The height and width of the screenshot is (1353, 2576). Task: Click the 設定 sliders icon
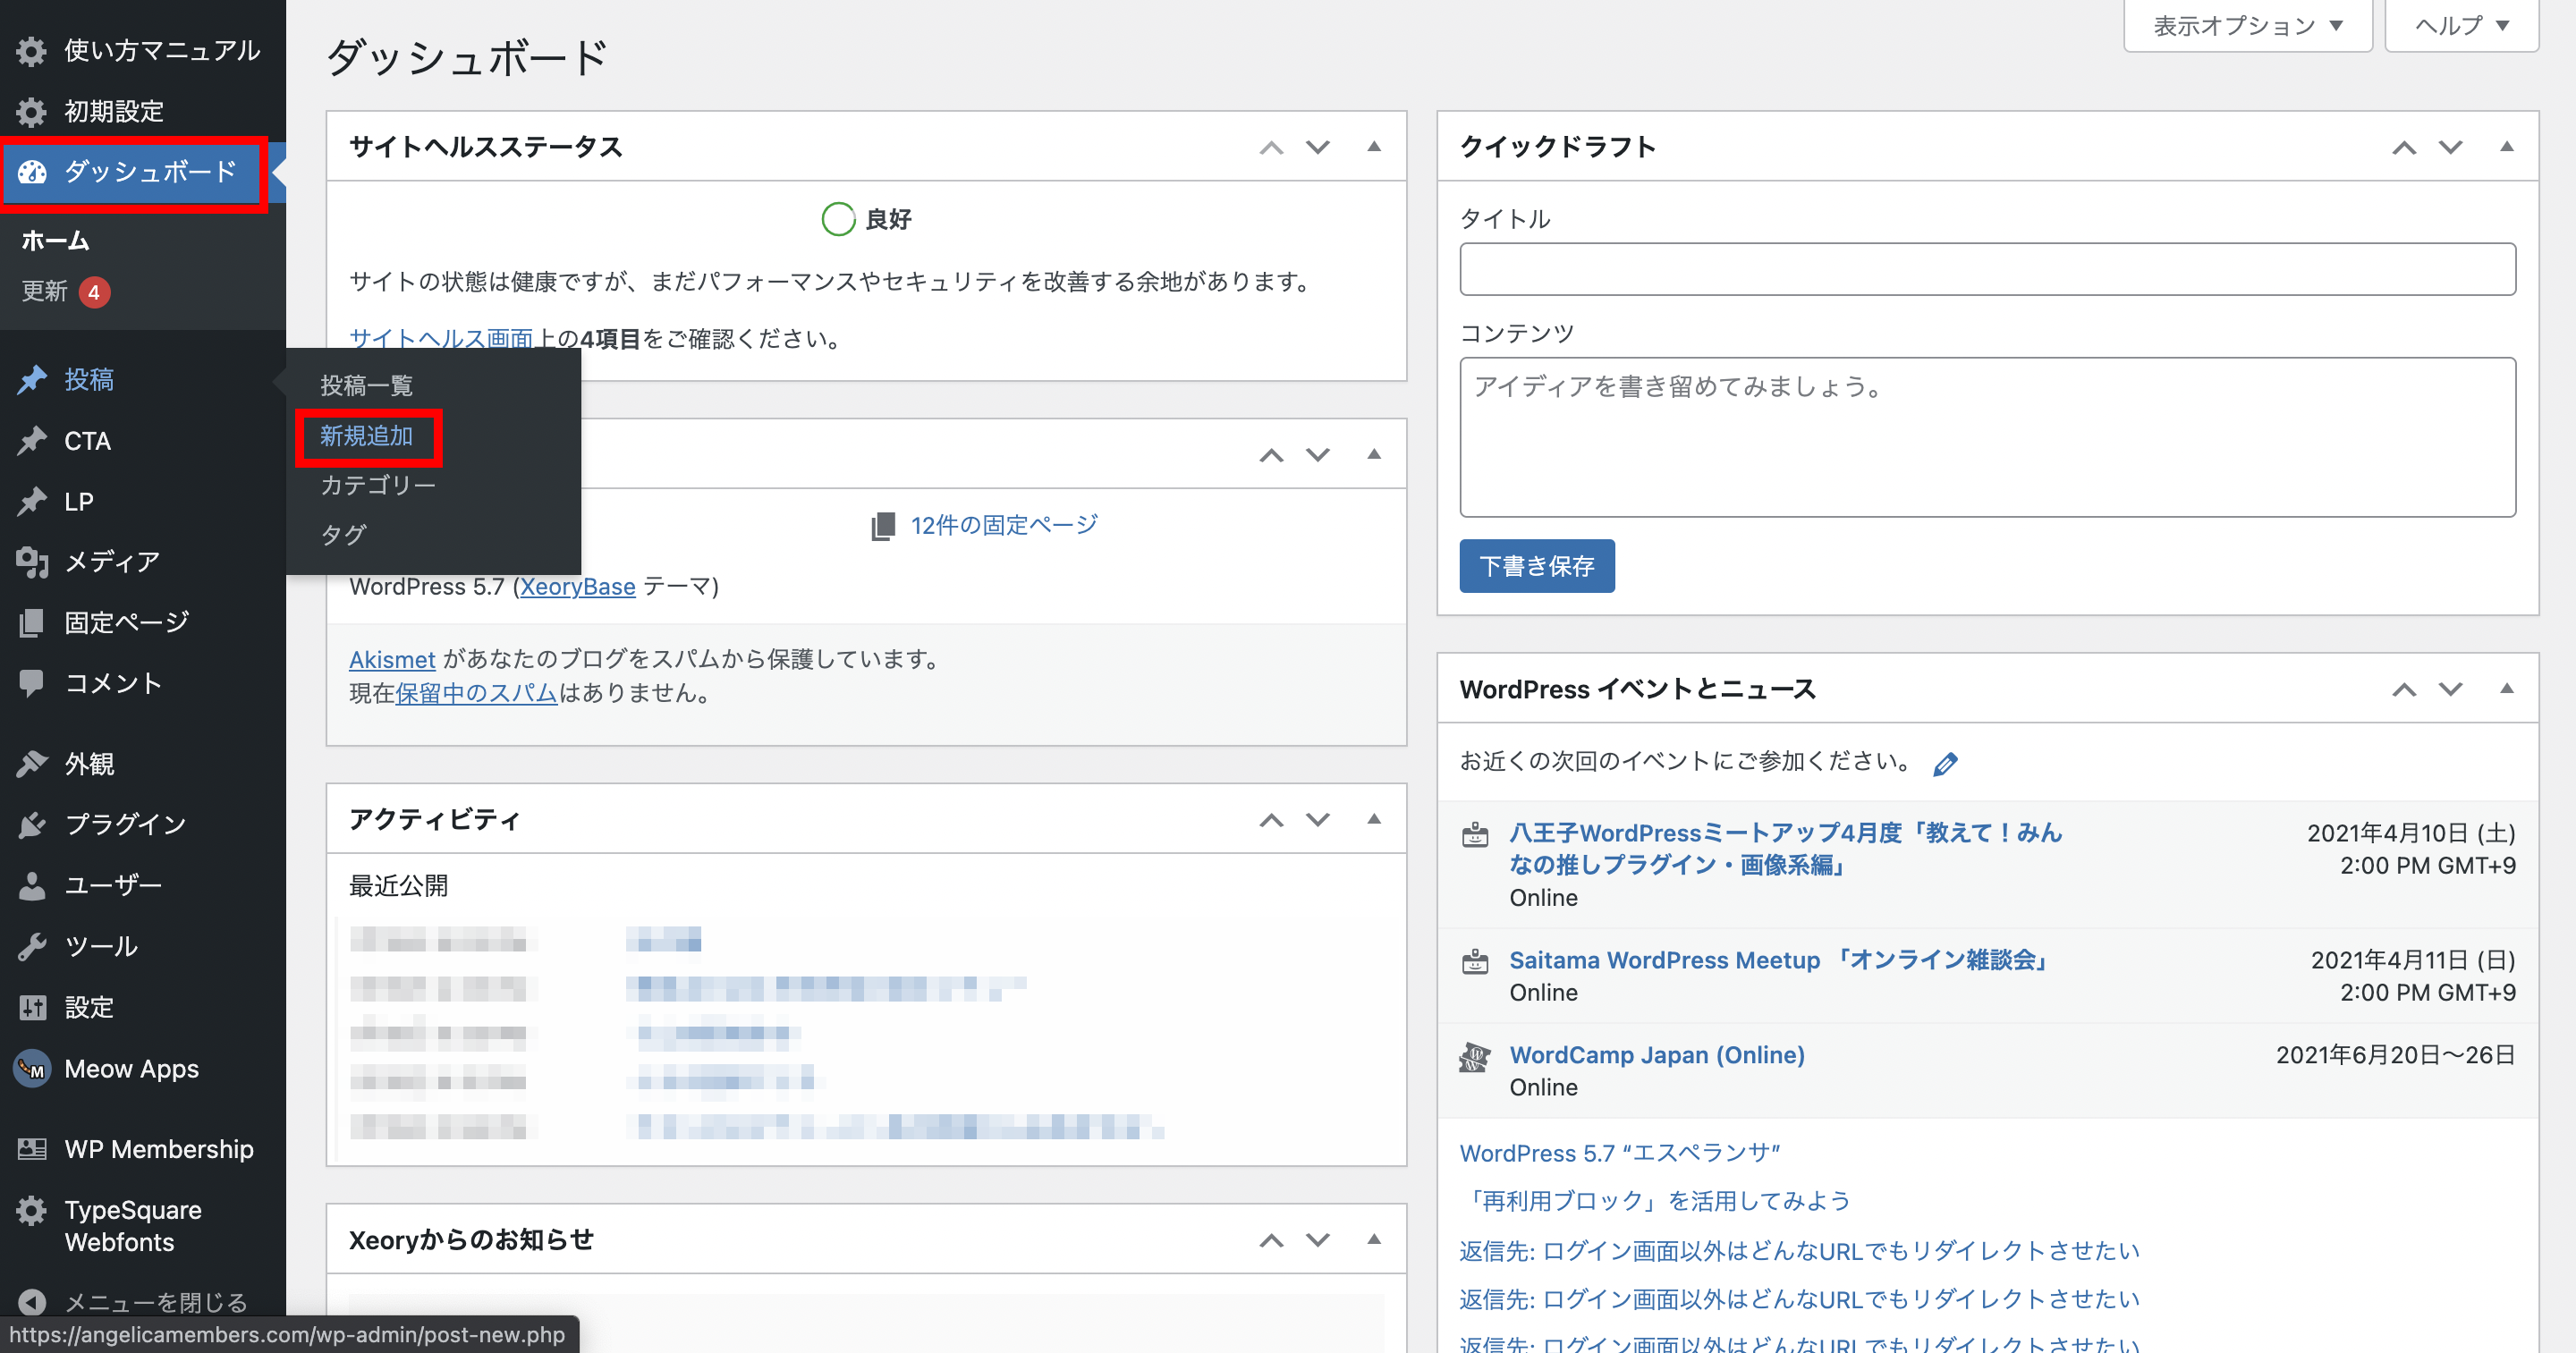click(32, 1008)
